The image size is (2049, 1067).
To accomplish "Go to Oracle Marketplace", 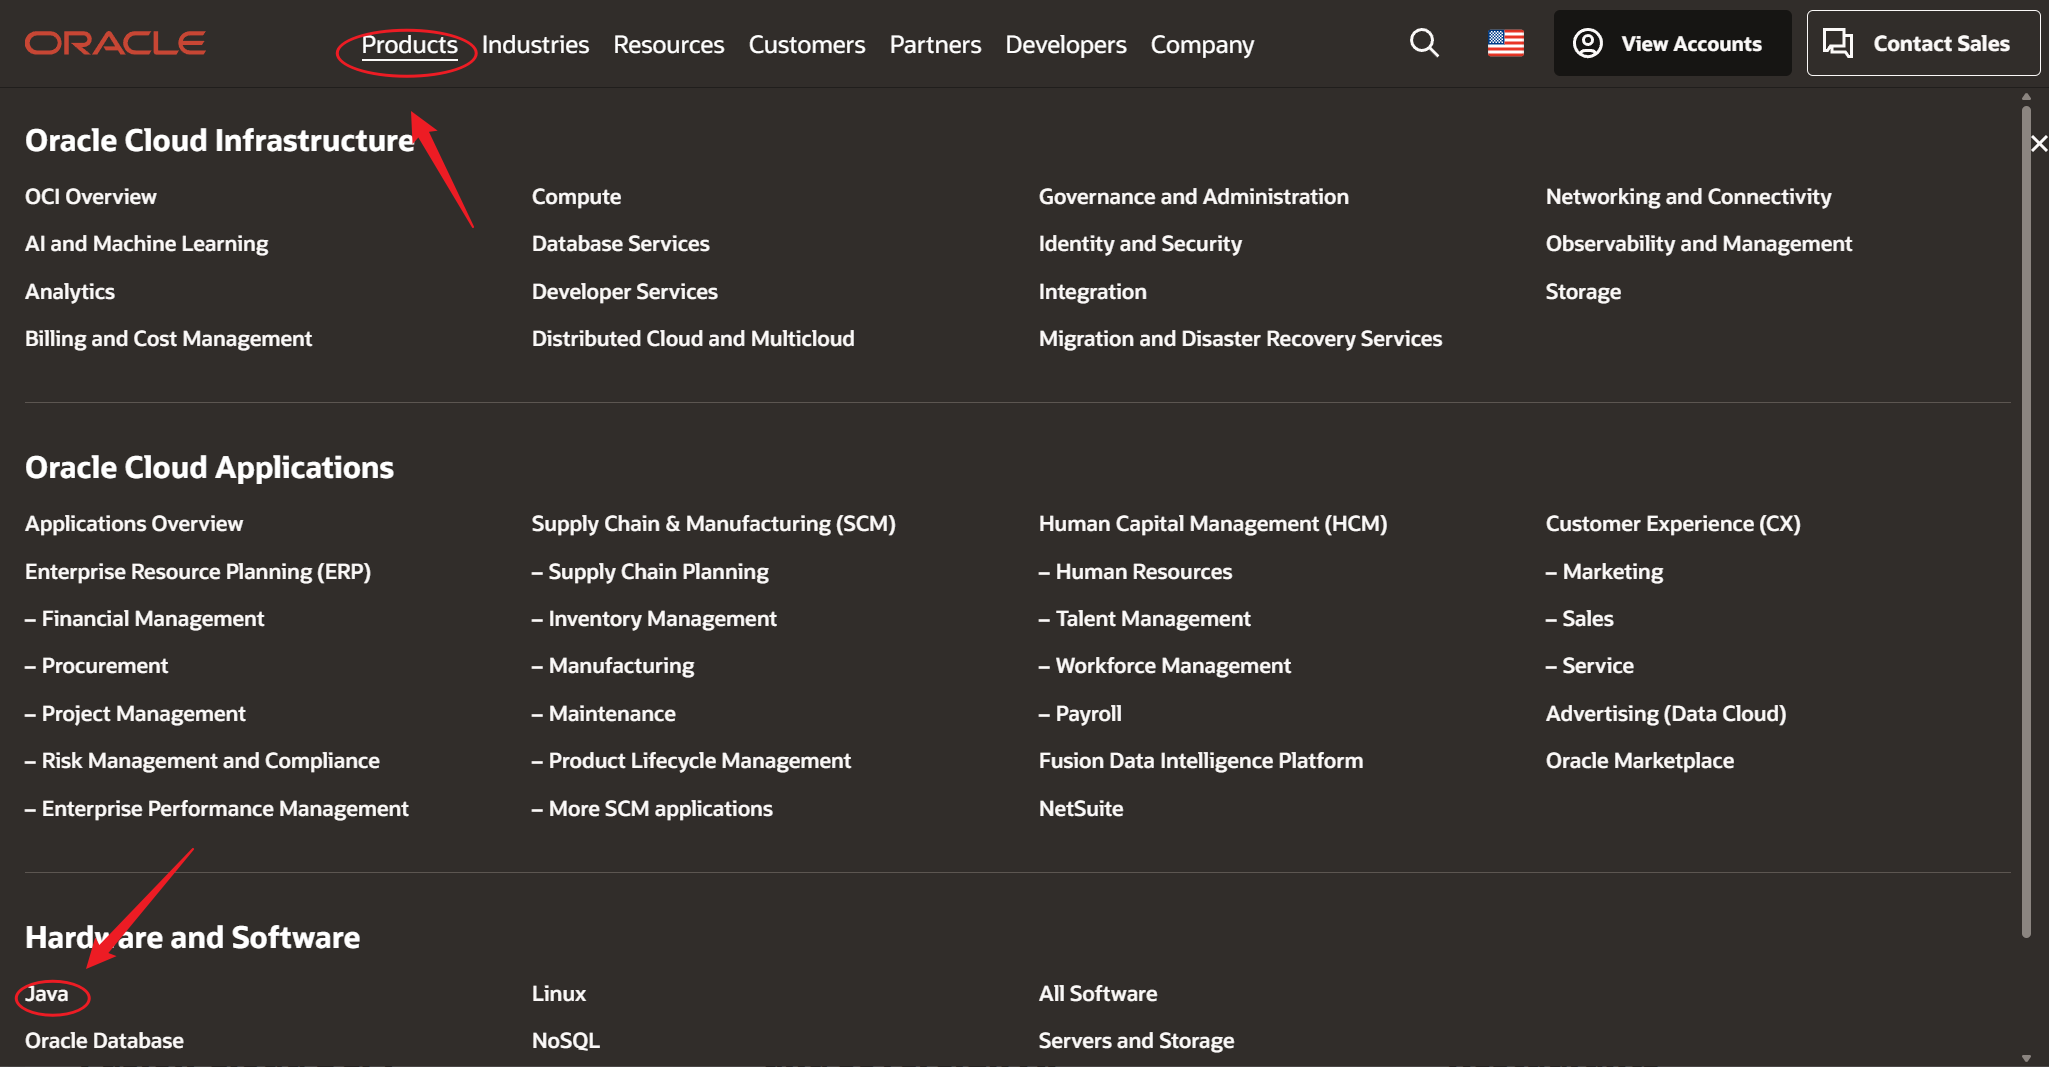I will click(1640, 761).
